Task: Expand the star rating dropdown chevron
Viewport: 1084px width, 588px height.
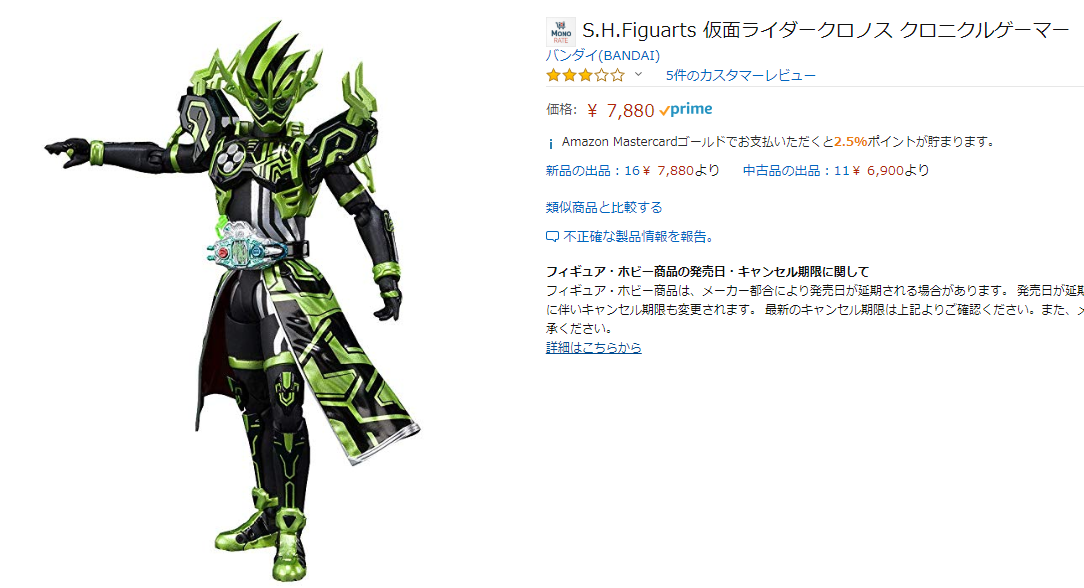Action: click(638, 75)
